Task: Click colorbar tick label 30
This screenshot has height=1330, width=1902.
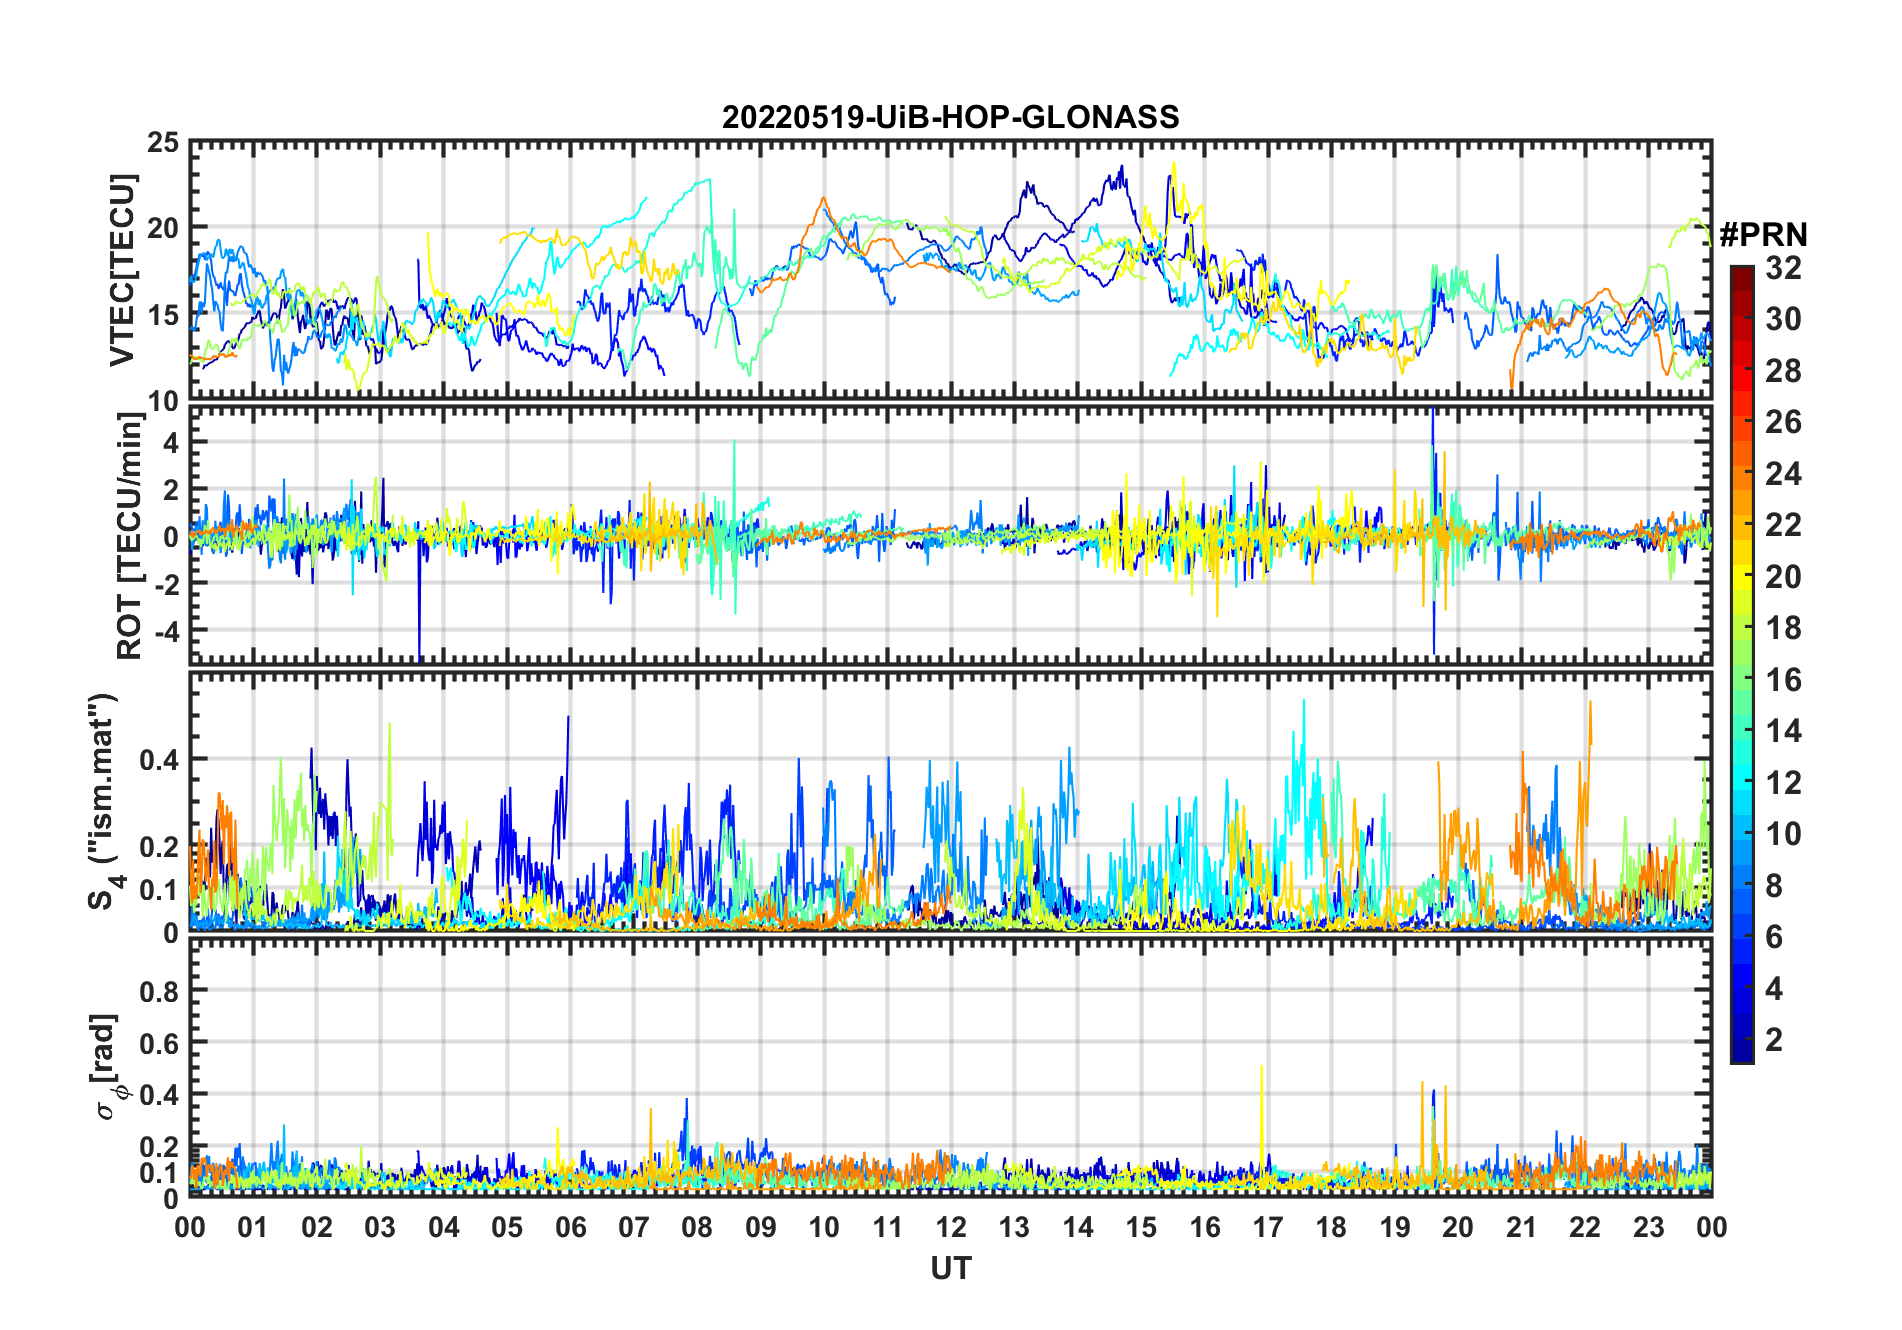Action: tap(1783, 319)
